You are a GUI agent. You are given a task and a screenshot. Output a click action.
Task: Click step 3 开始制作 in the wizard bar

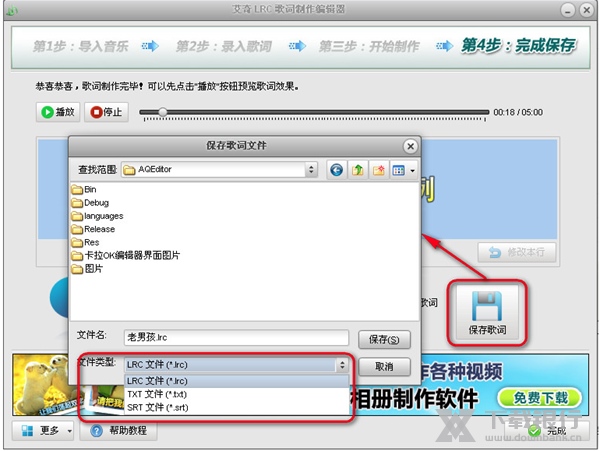pyautogui.click(x=369, y=47)
